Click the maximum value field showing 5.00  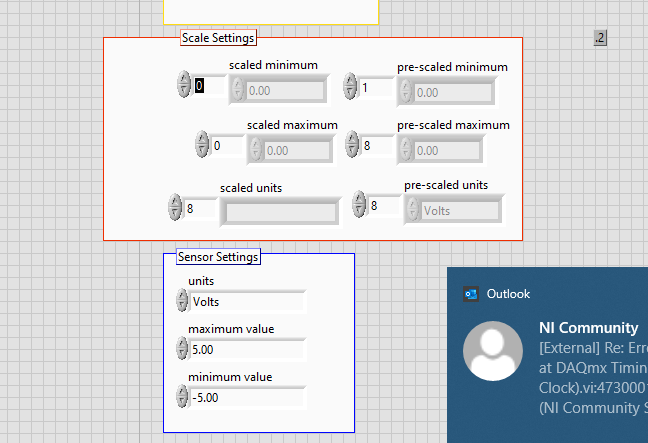pyautogui.click(x=246, y=350)
